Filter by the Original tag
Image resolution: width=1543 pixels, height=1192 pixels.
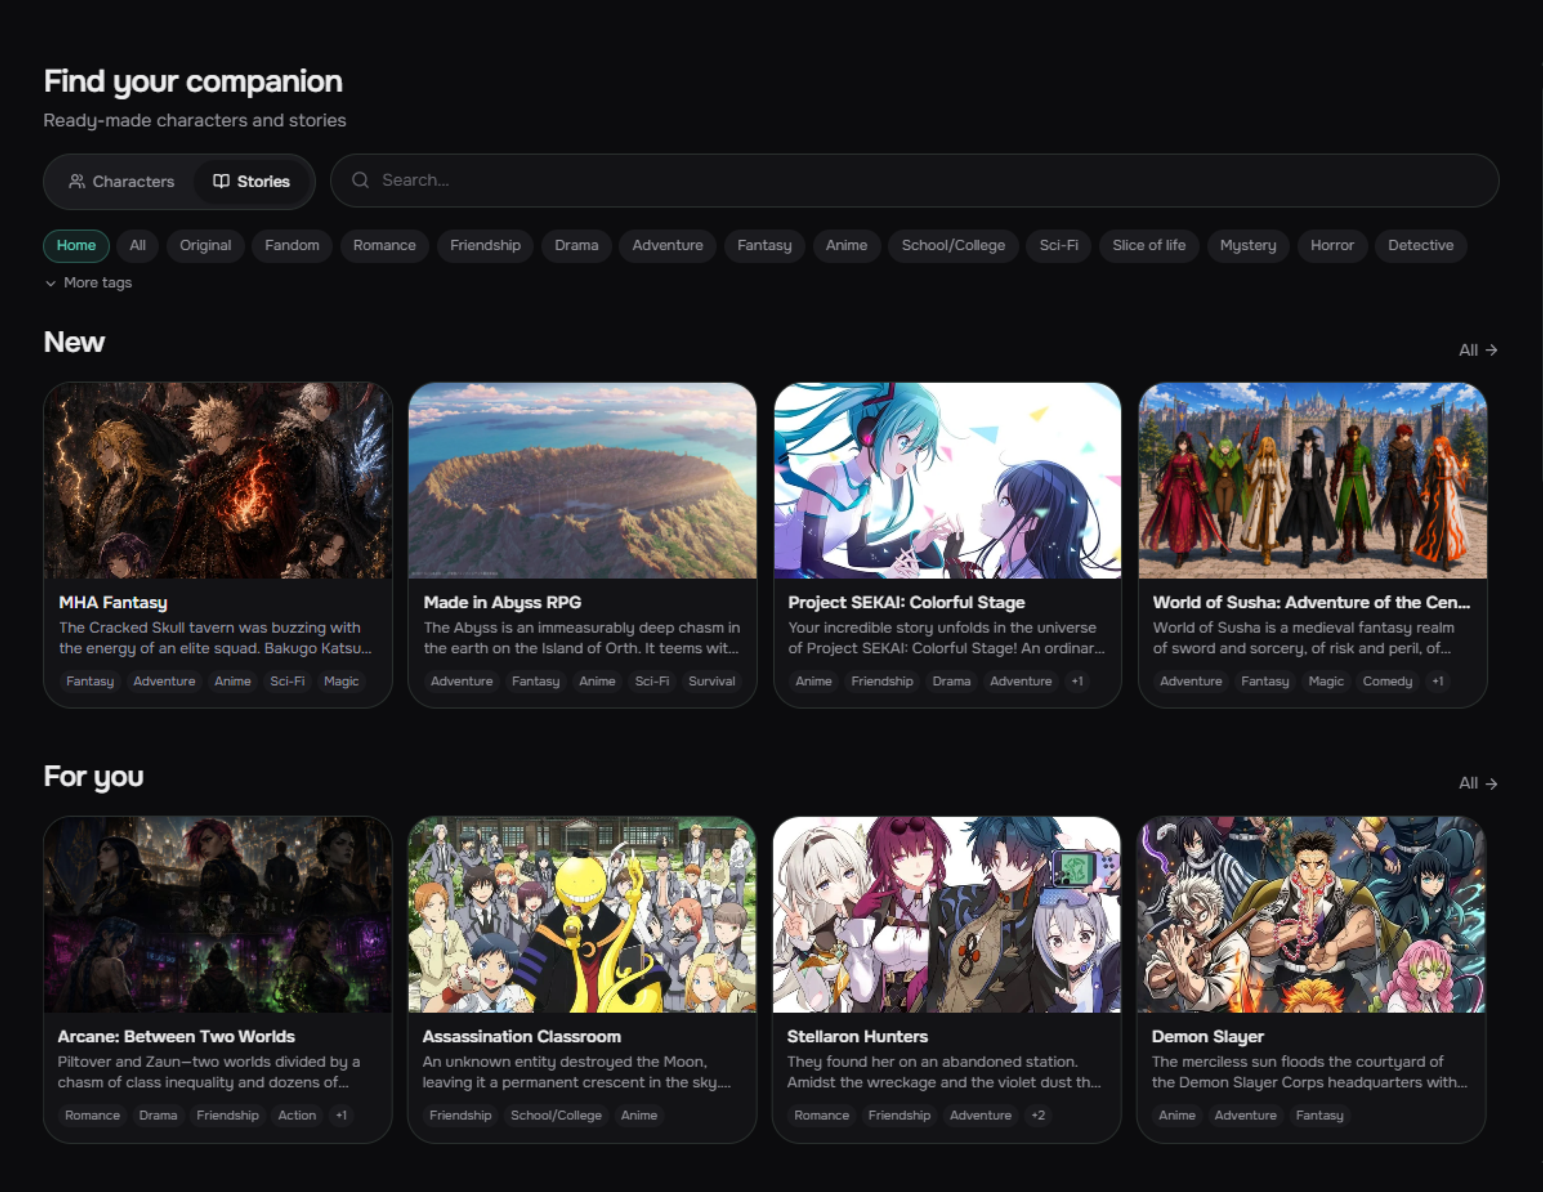[205, 245]
